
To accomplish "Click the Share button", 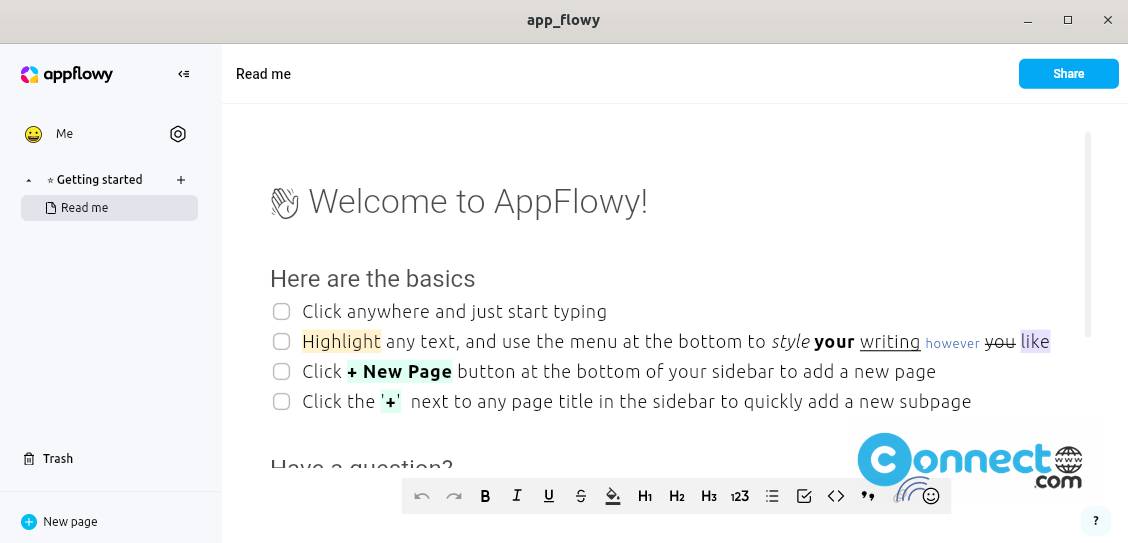I will (1068, 74).
